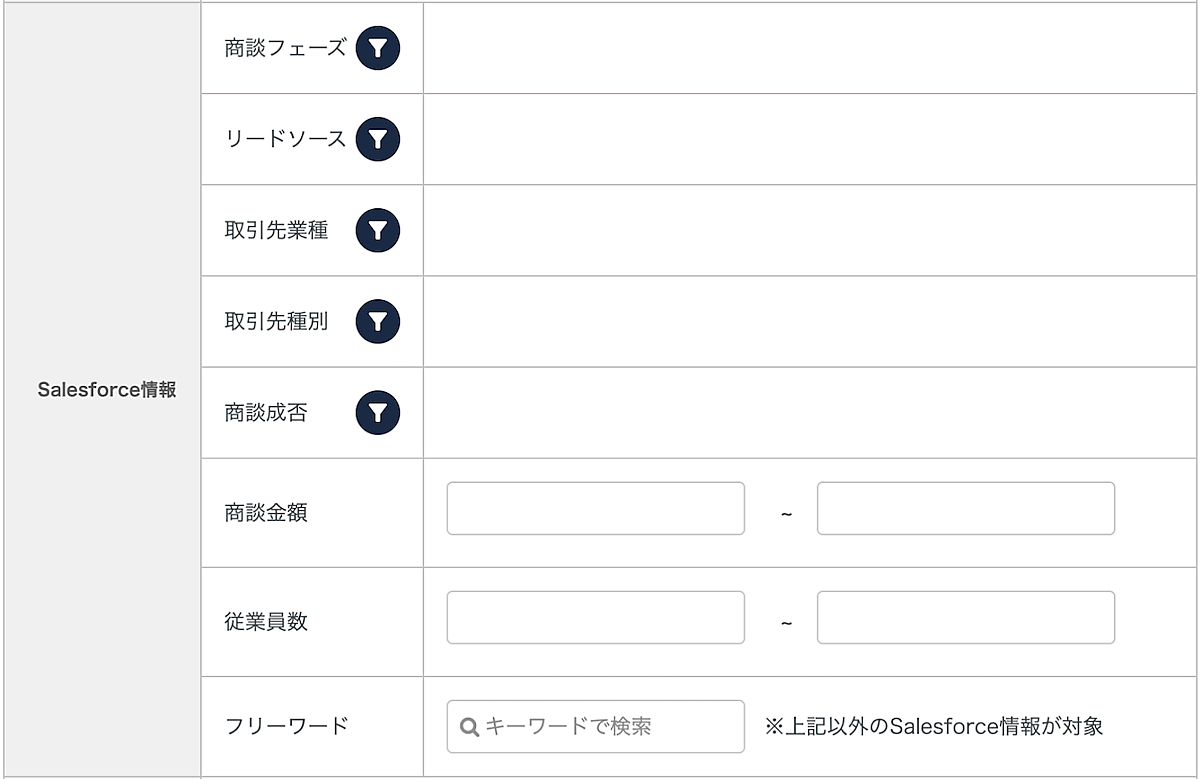Select the リードソース label text
Viewport: 1200px width, 779px height.
point(285,140)
